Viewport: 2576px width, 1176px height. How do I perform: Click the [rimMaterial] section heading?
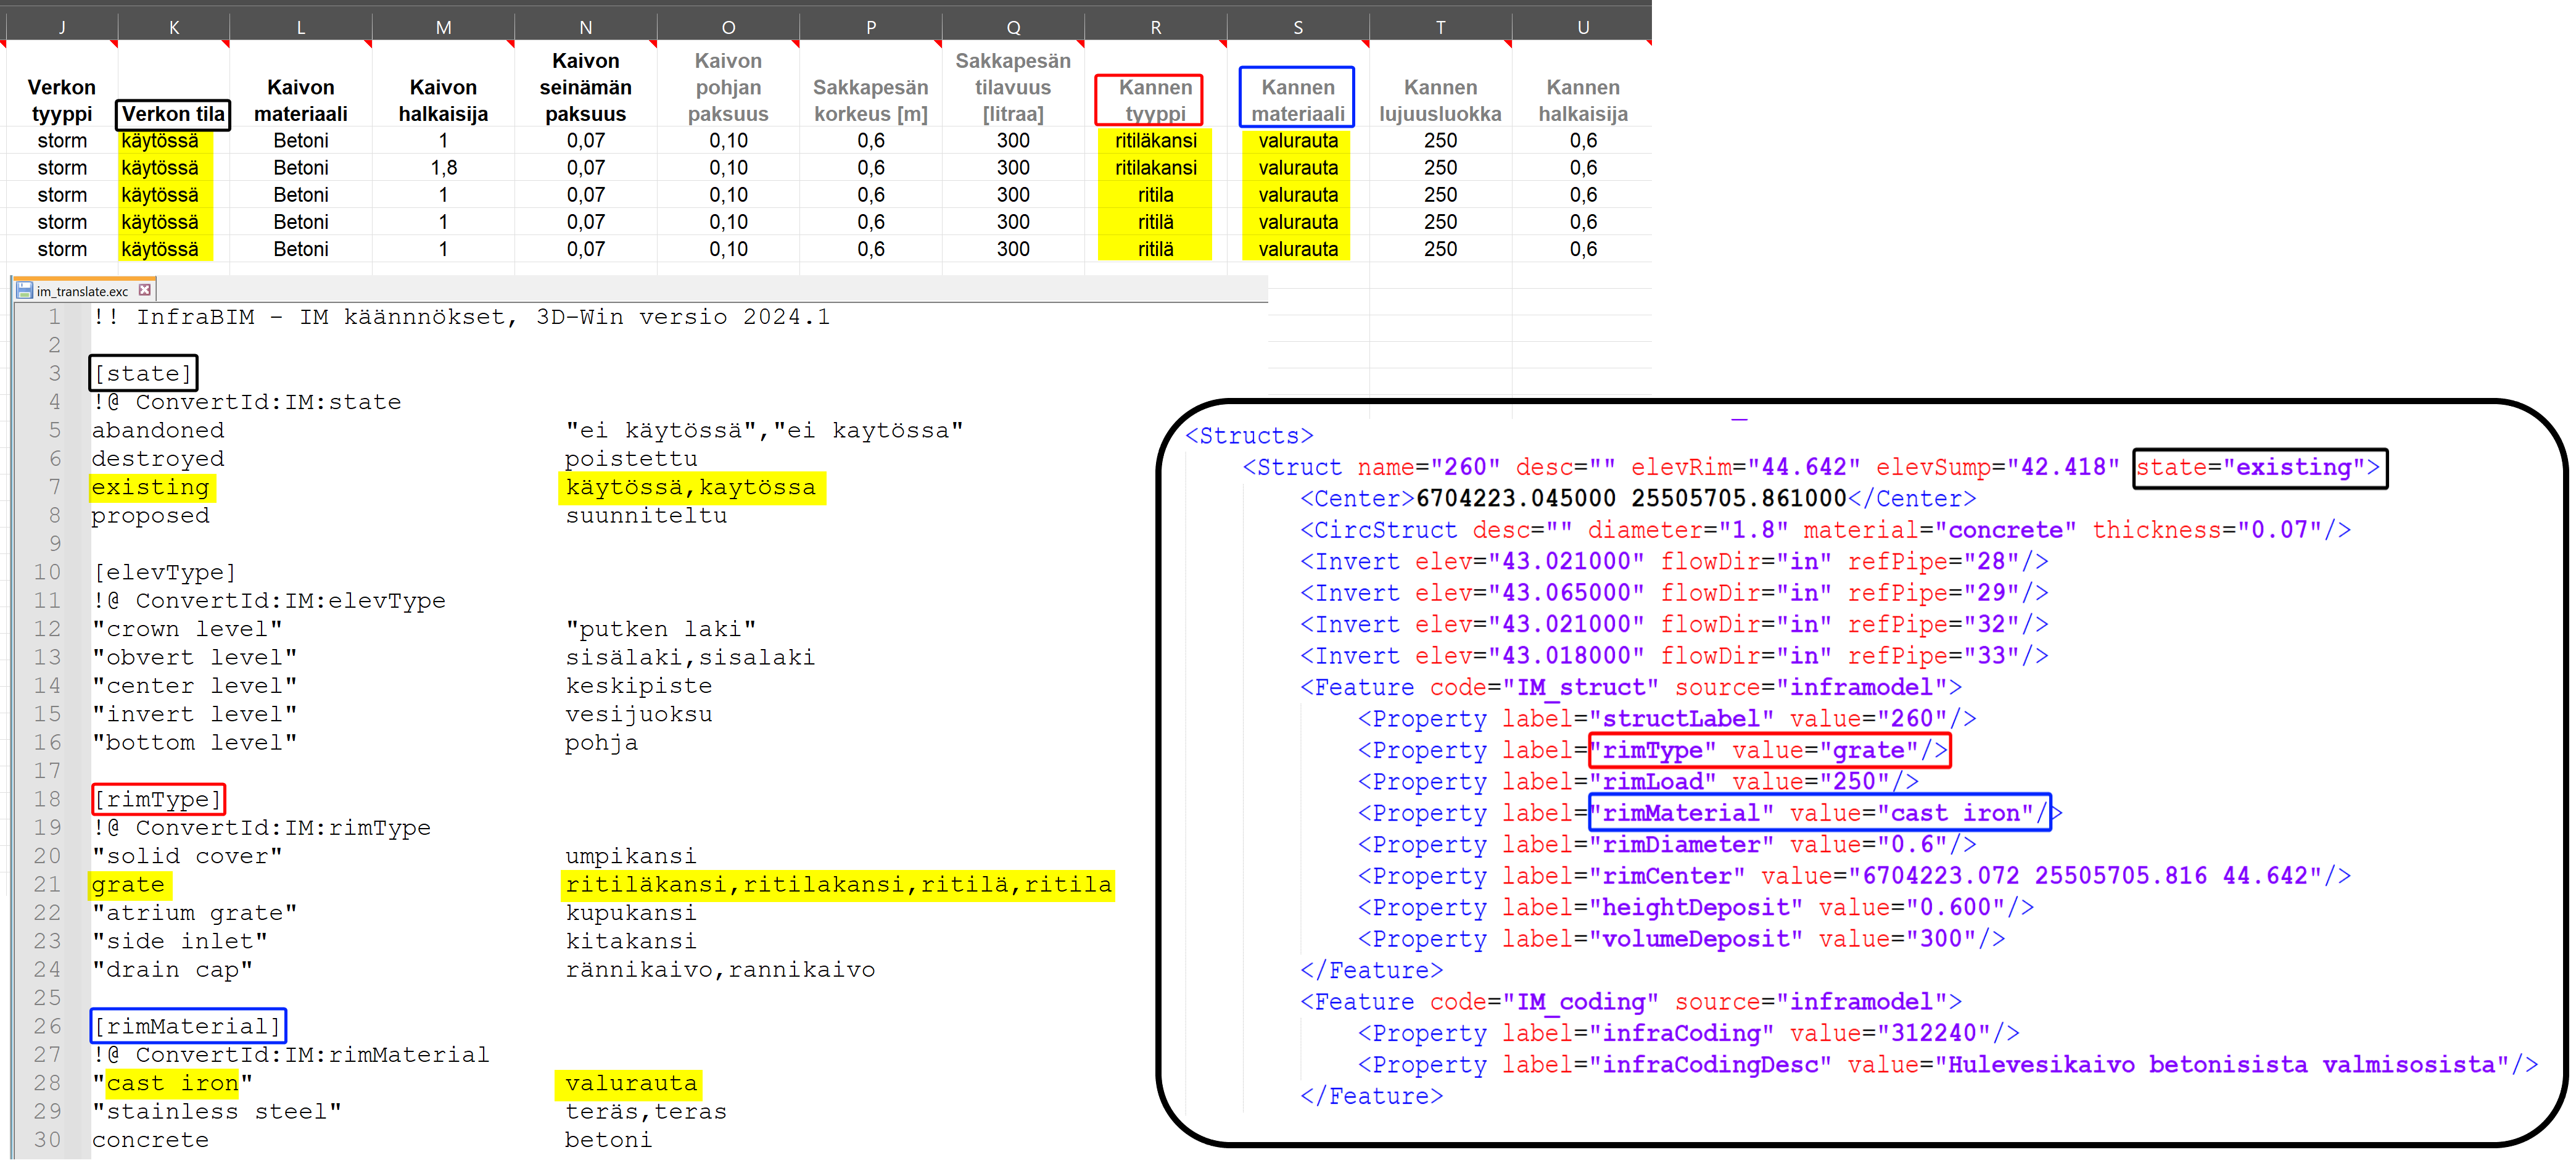[188, 1026]
